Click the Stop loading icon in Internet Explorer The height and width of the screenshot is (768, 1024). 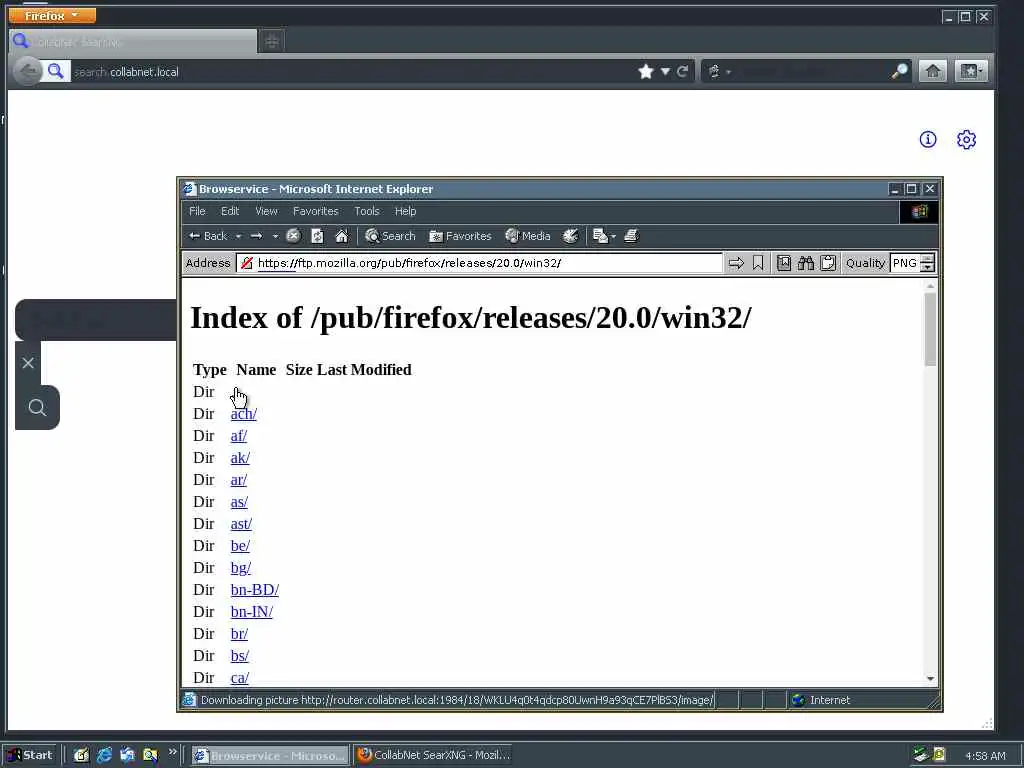pos(293,236)
